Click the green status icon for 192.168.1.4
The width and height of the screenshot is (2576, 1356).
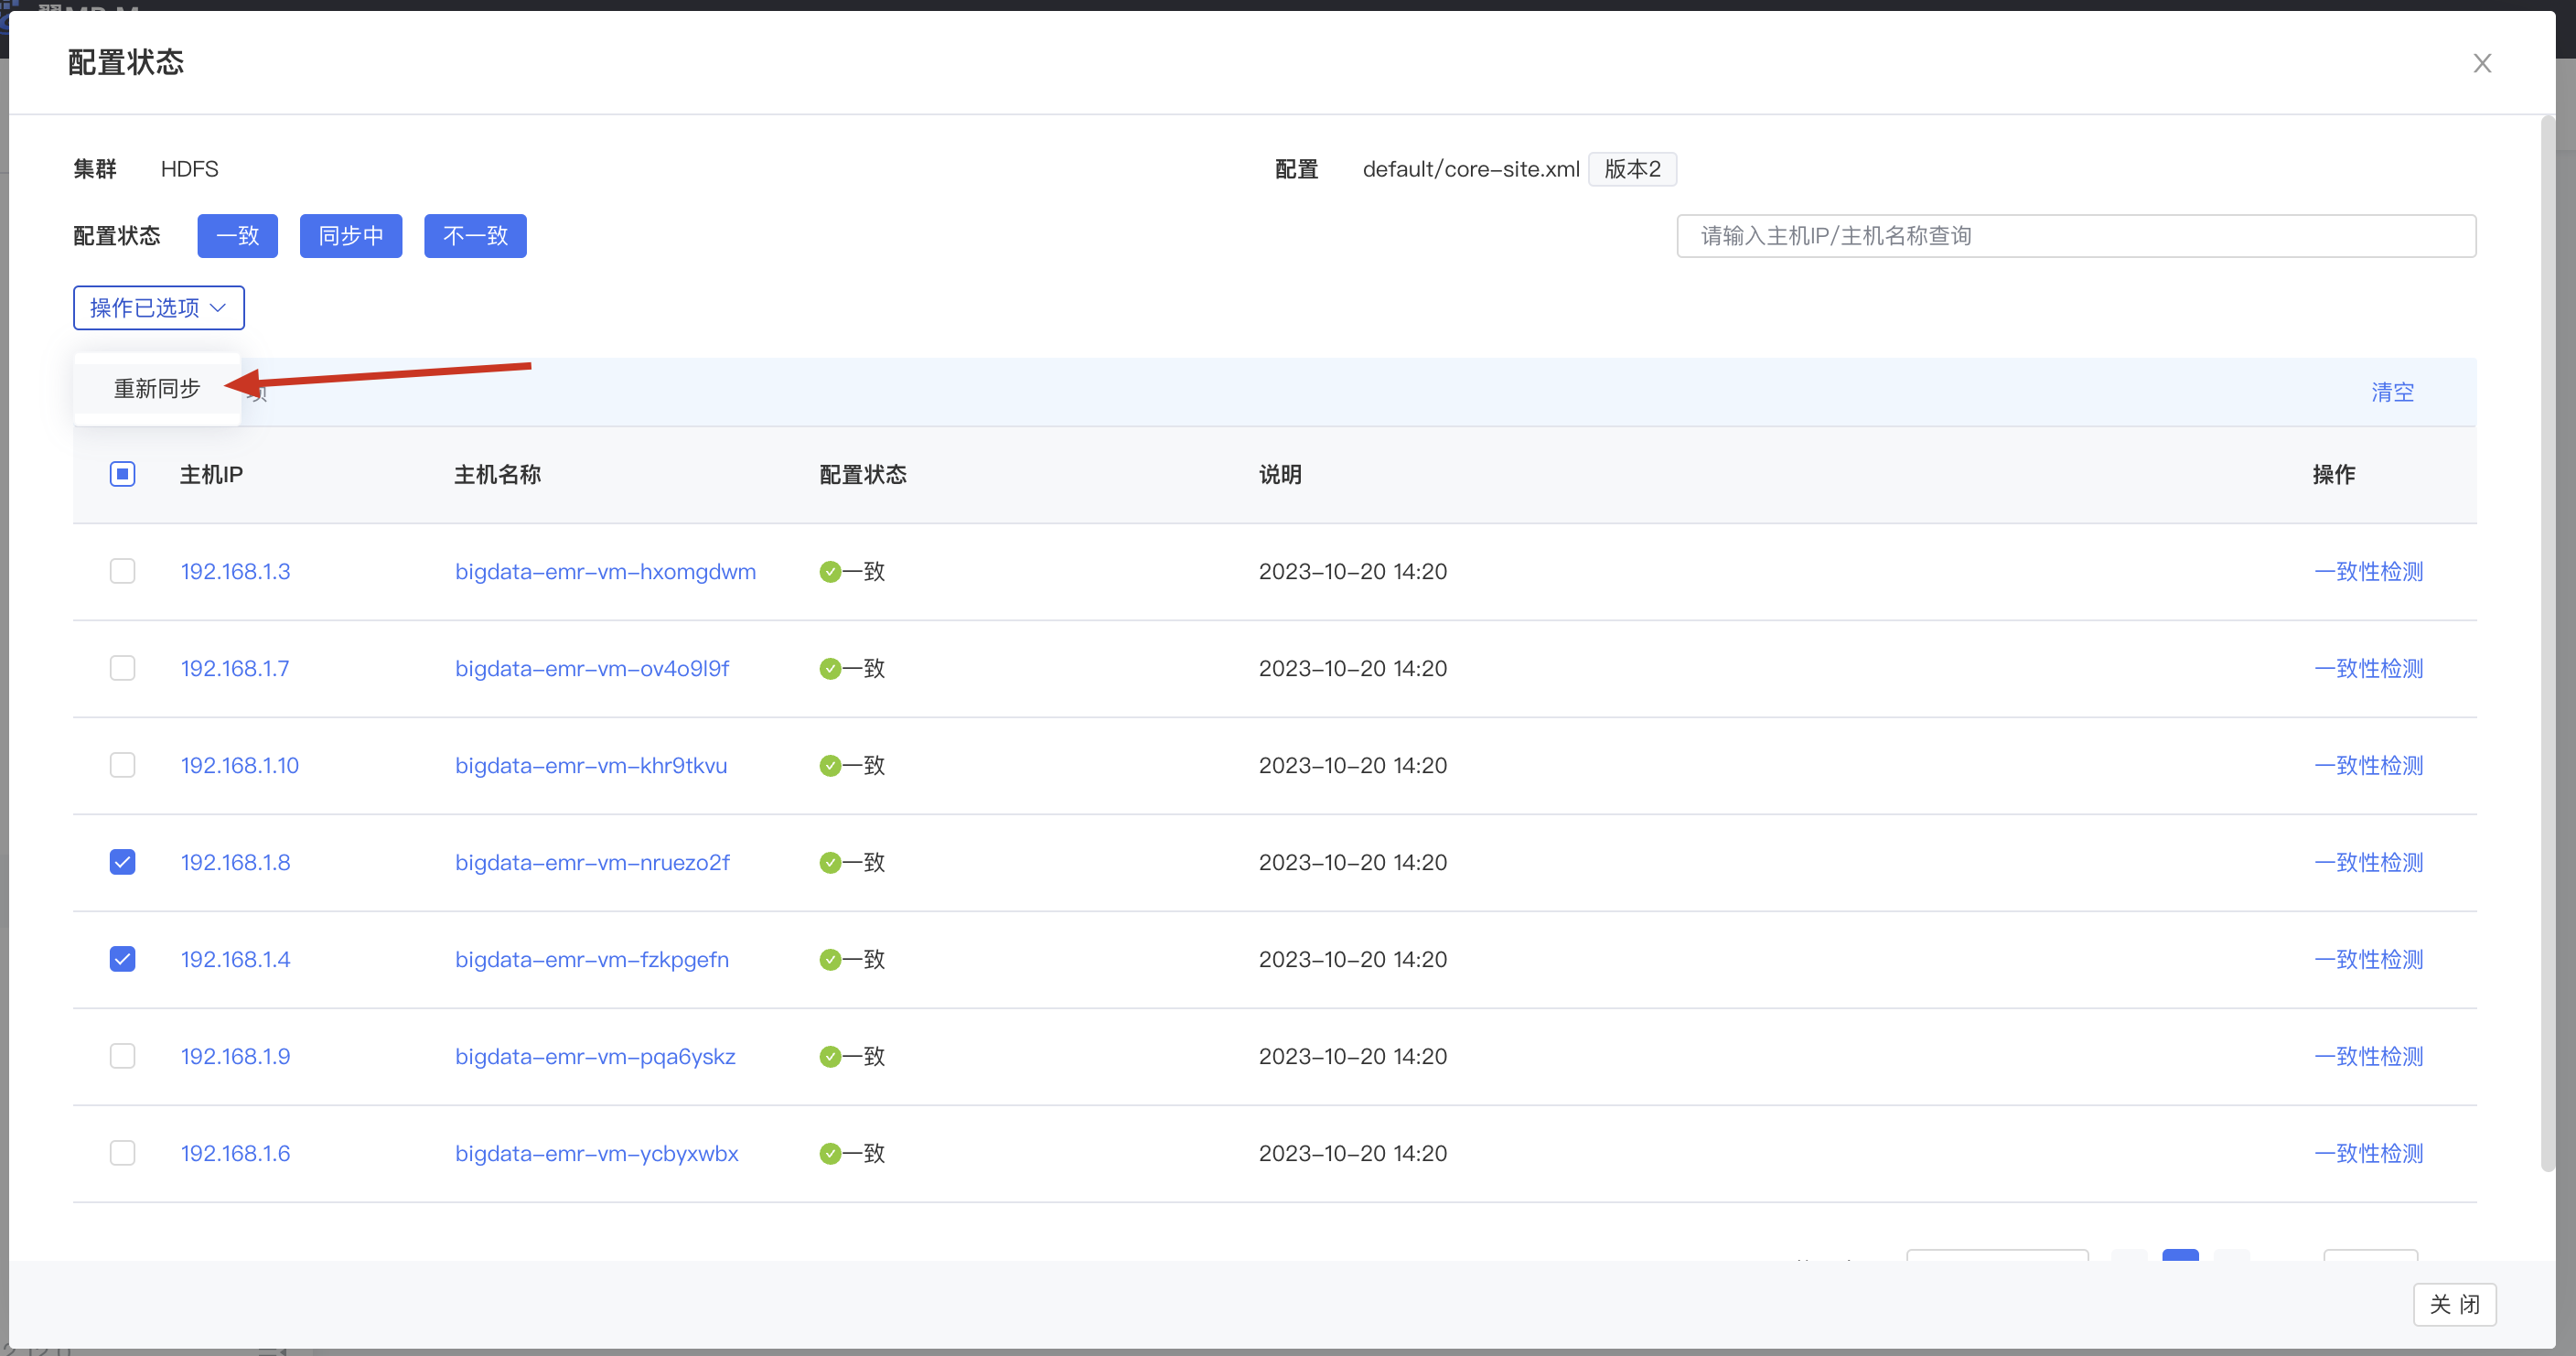pyautogui.click(x=830, y=960)
